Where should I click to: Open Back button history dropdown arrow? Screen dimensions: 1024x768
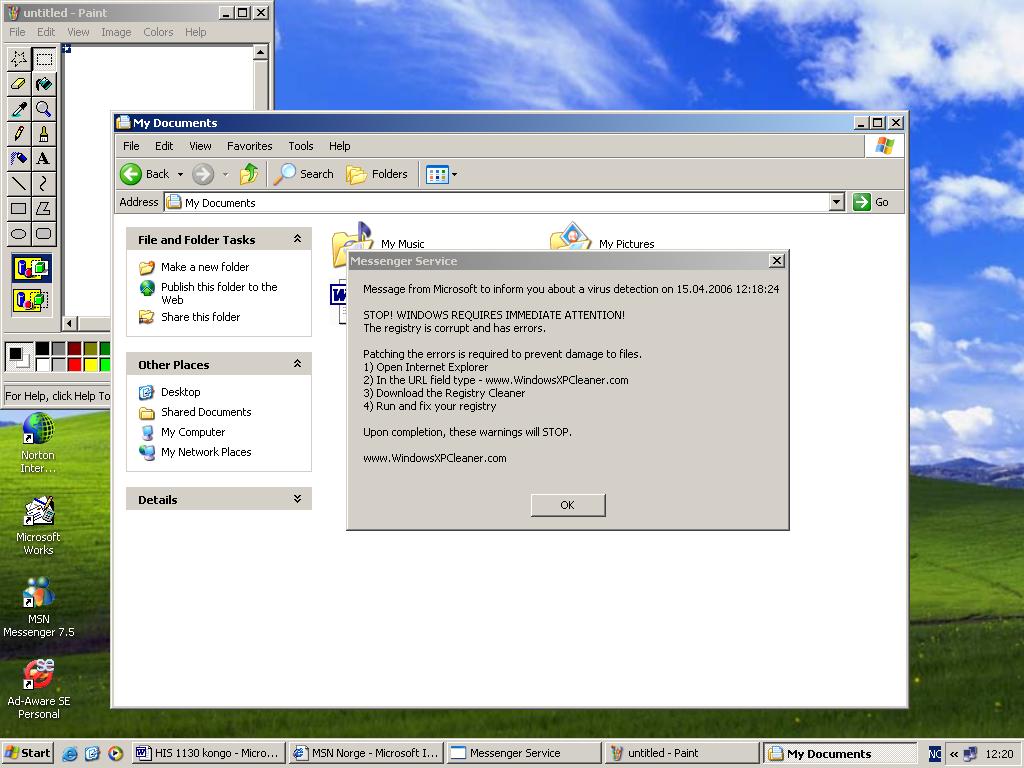180,174
